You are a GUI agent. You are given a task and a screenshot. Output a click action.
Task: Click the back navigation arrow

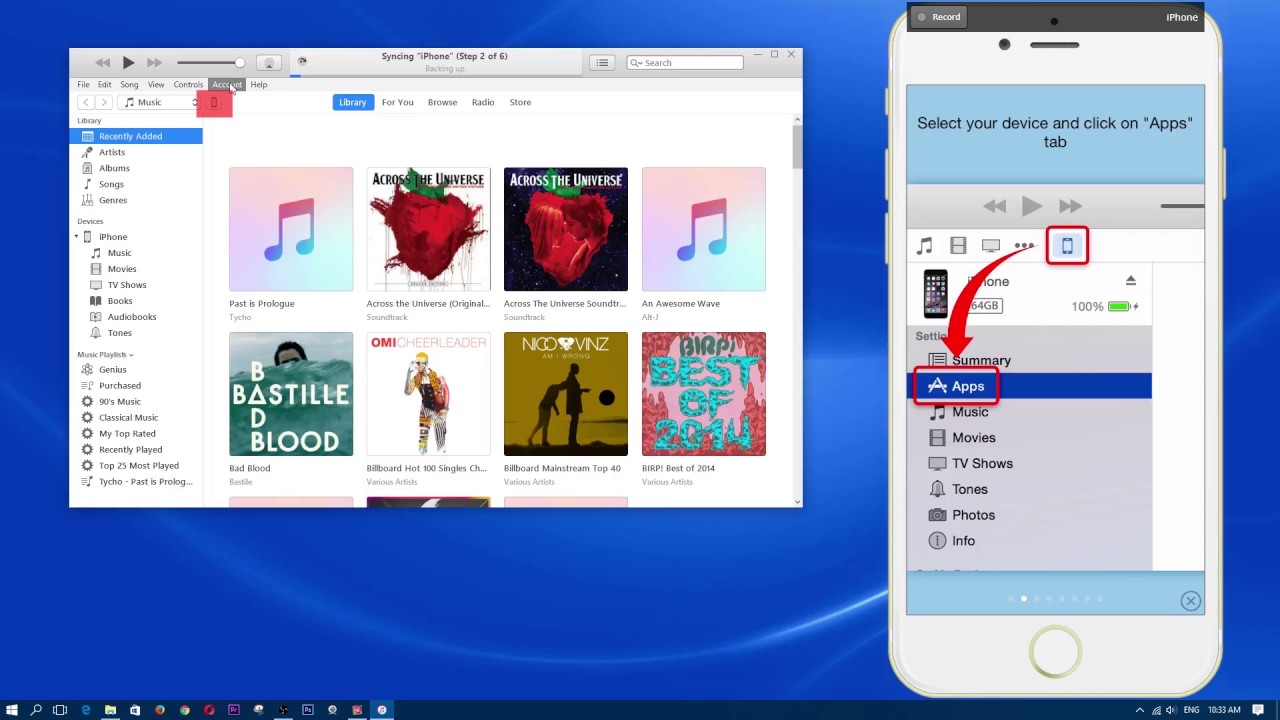(x=86, y=102)
